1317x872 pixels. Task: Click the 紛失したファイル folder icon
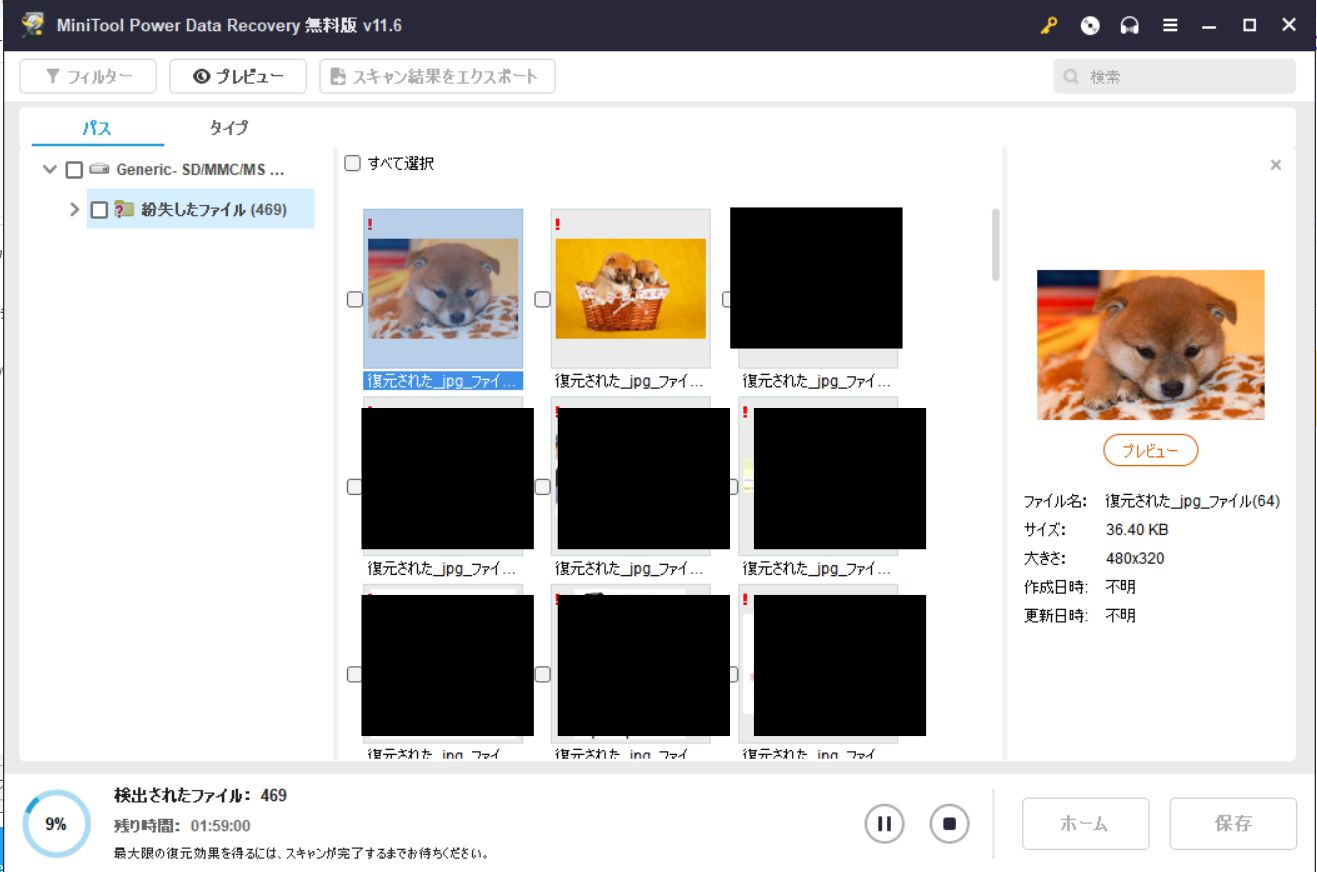tap(125, 209)
